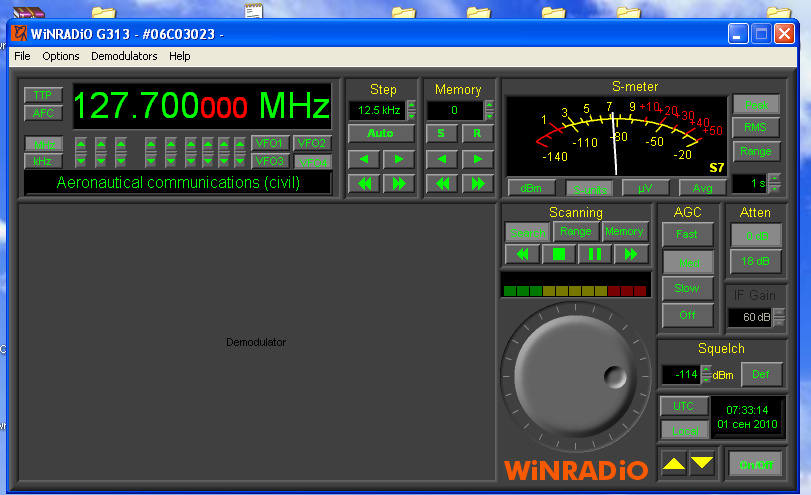The image size is (811, 495).
Task: Enable Peak mode on S-meter
Action: [x=756, y=105]
